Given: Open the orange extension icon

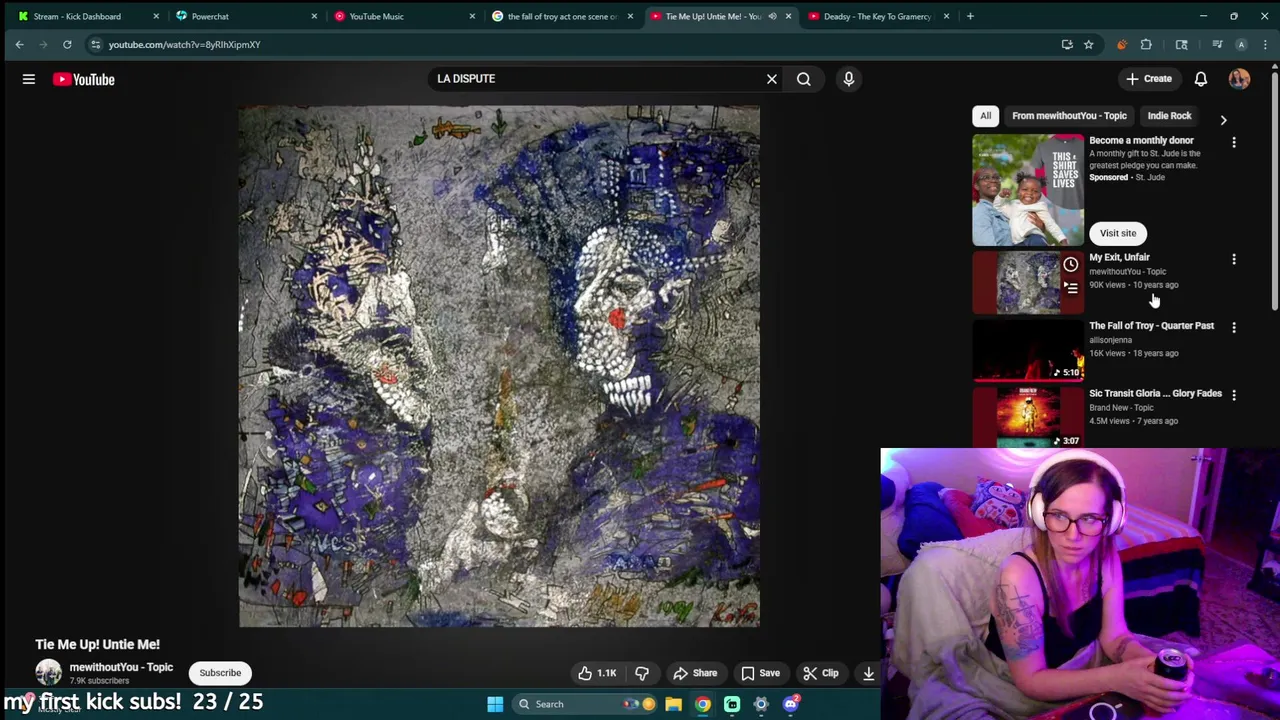Looking at the screenshot, I should pyautogui.click(x=1121, y=44).
